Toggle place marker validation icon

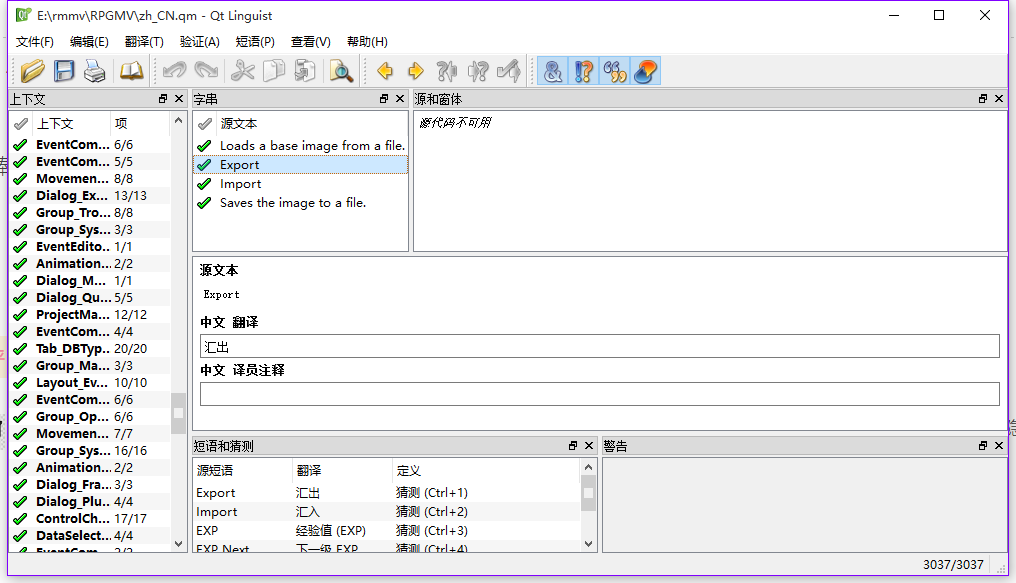pyautogui.click(x=646, y=71)
